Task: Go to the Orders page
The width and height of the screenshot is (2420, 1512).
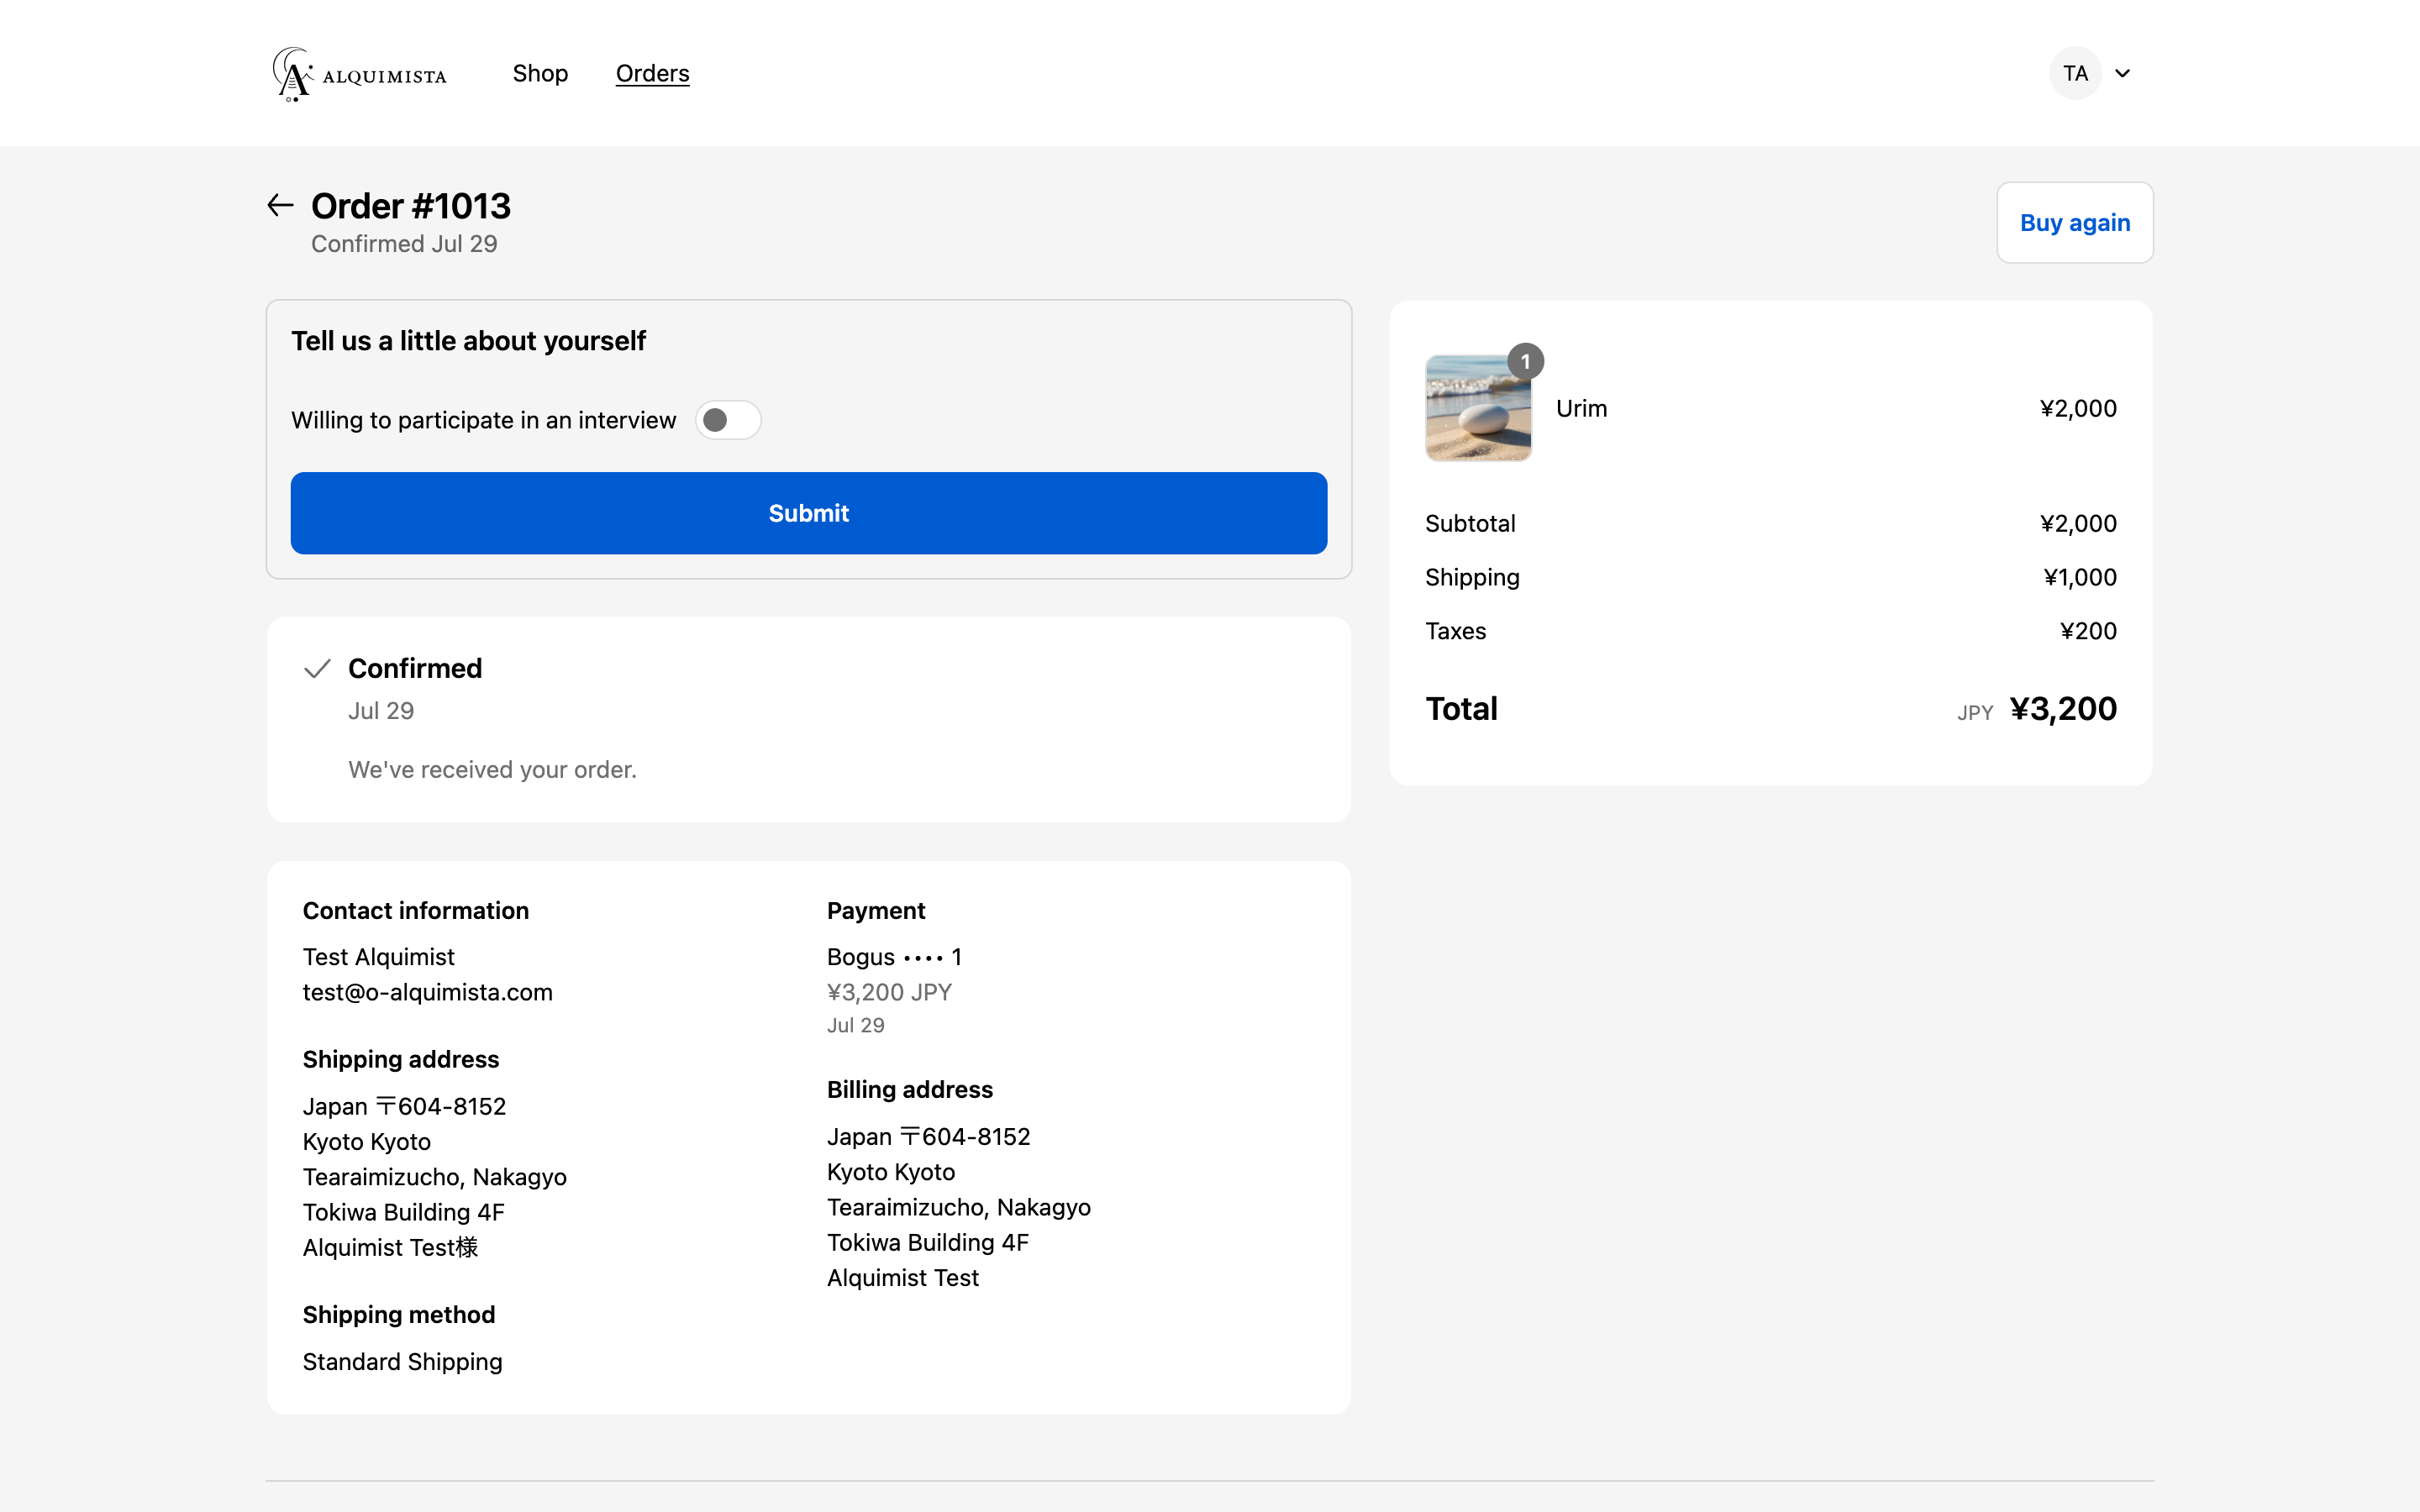Action: tap(652, 73)
